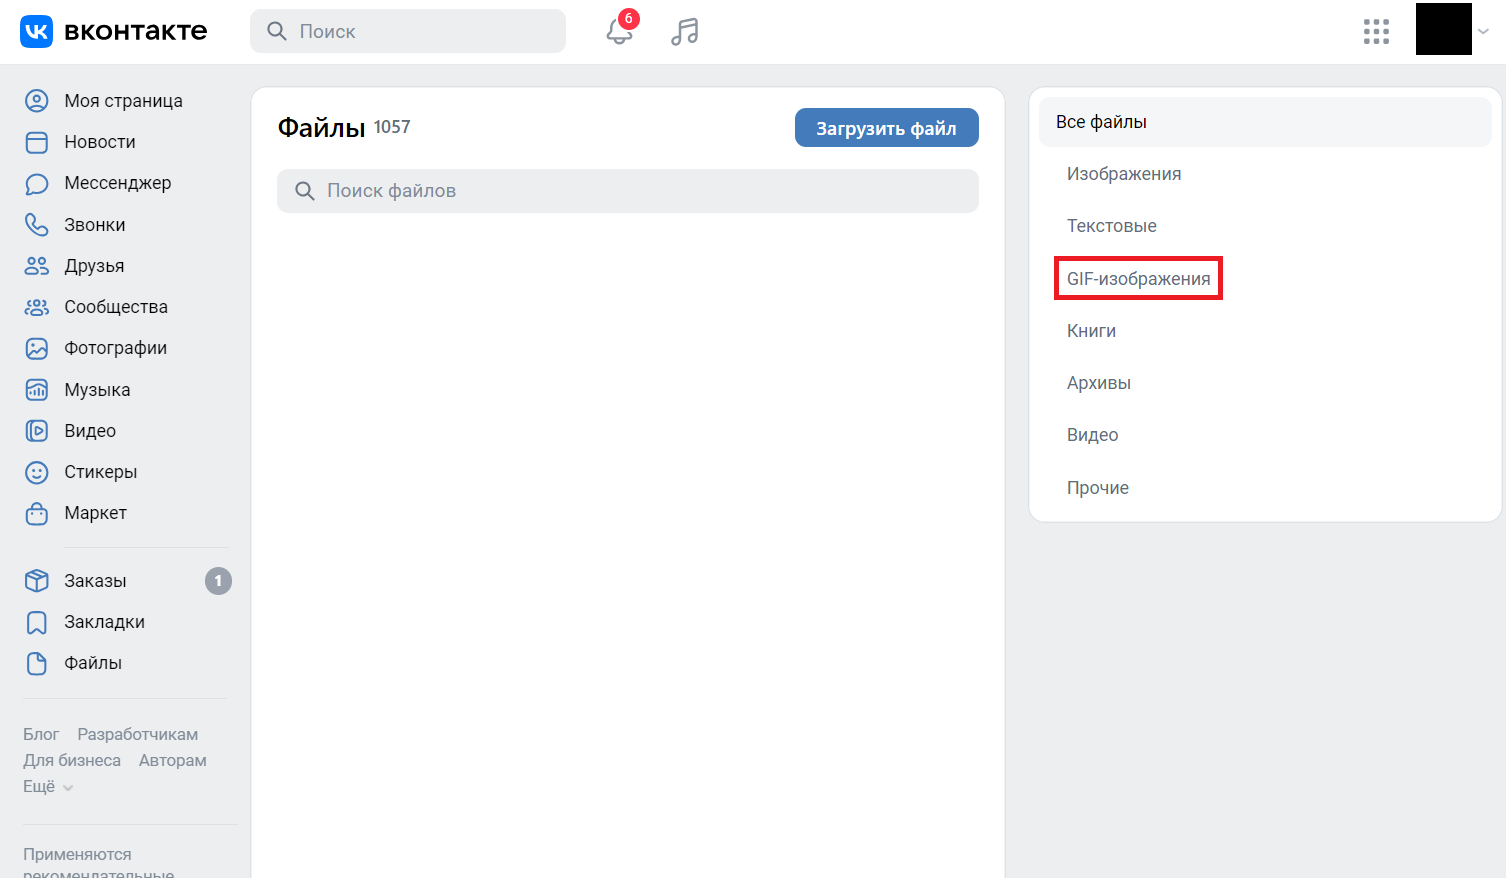Filter files by Изображения
The height and width of the screenshot is (878, 1506).
[x=1124, y=174]
